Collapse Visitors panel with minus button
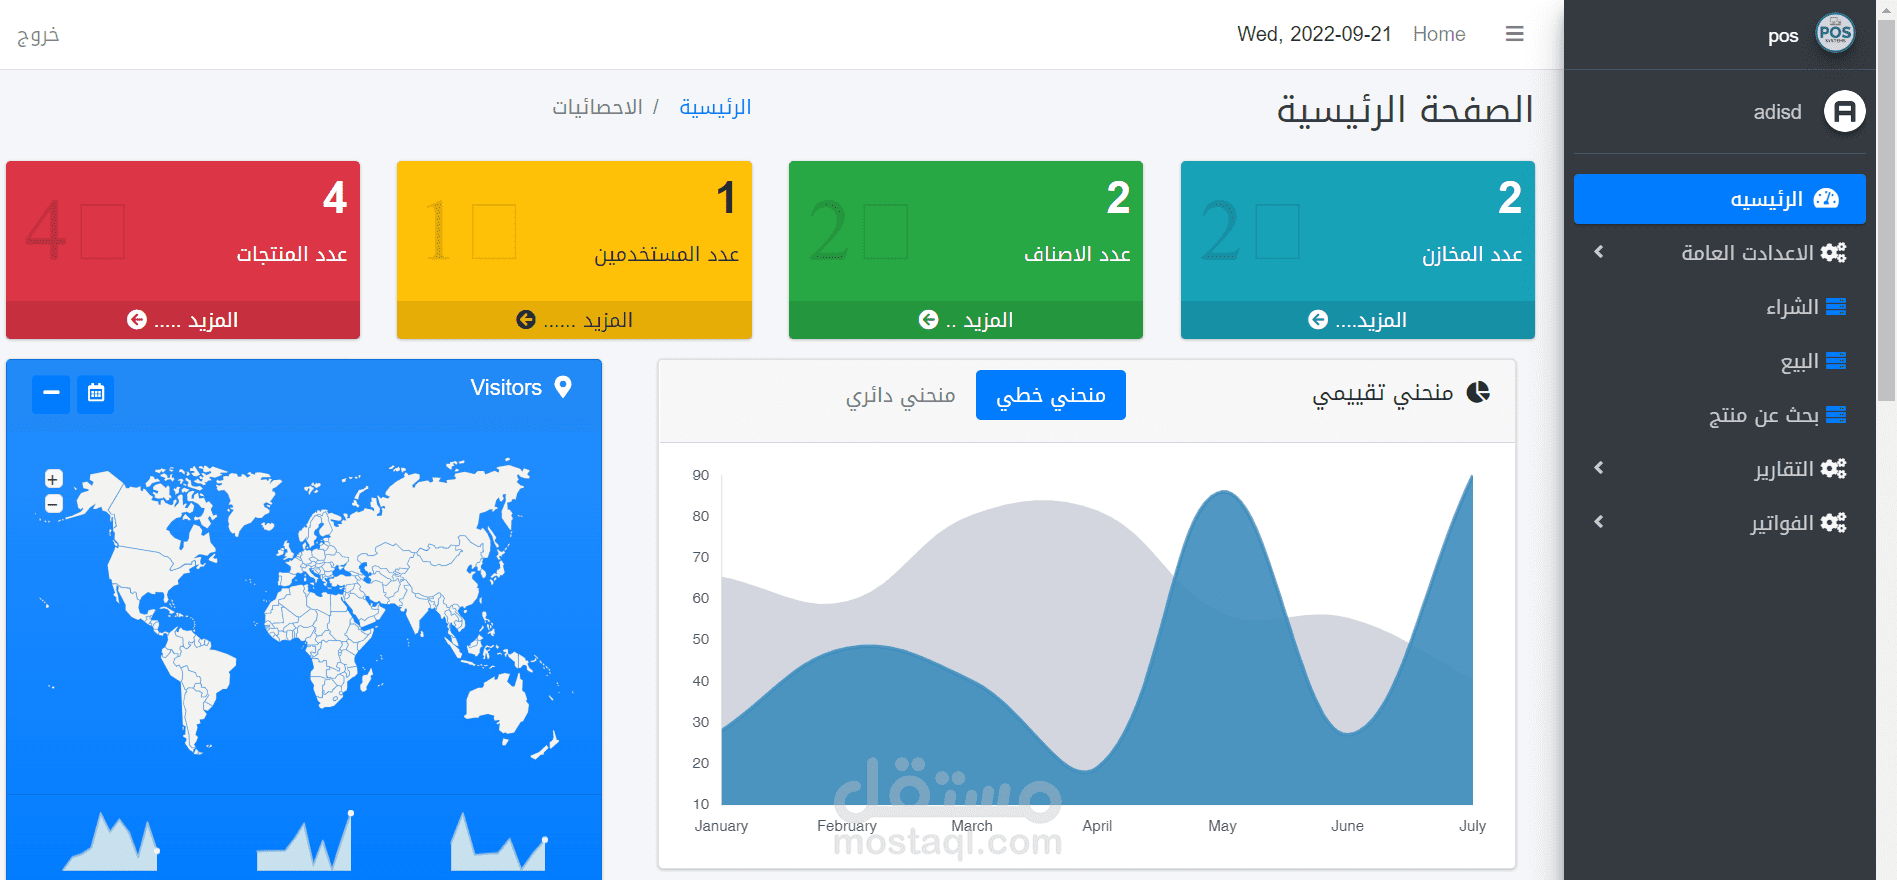Screen dimensions: 1897x880 point(51,393)
